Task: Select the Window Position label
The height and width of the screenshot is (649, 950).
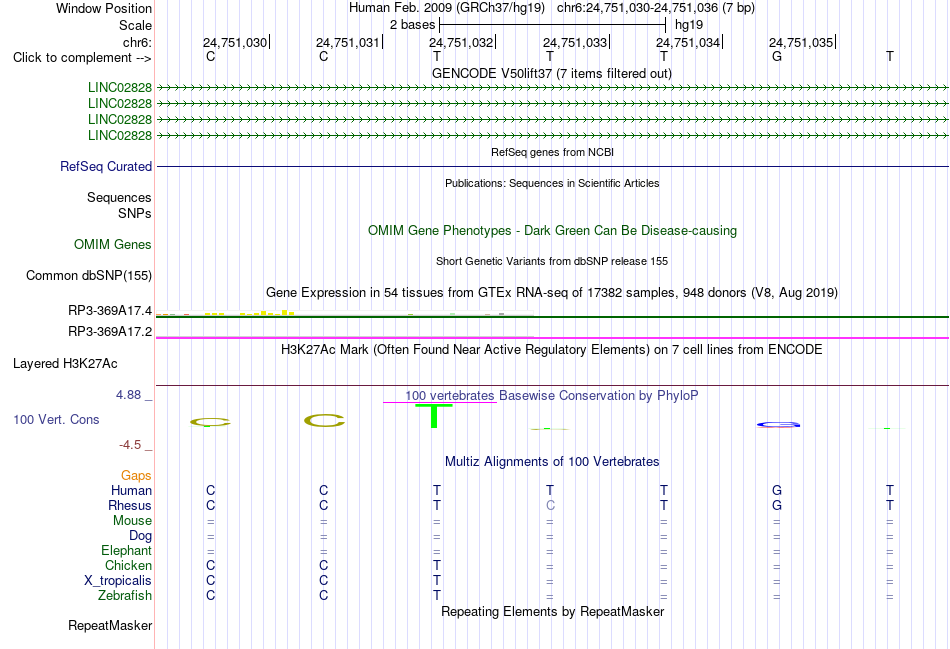Action: point(104,8)
